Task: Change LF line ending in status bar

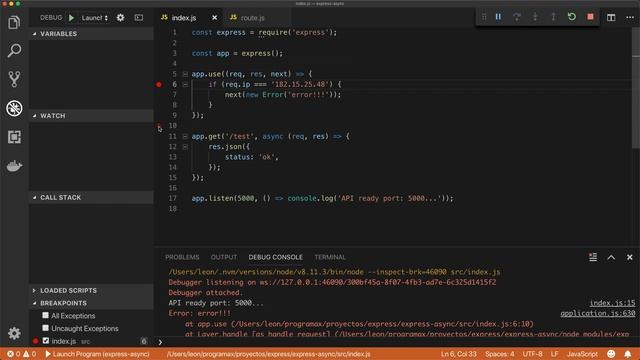Action: (554, 354)
